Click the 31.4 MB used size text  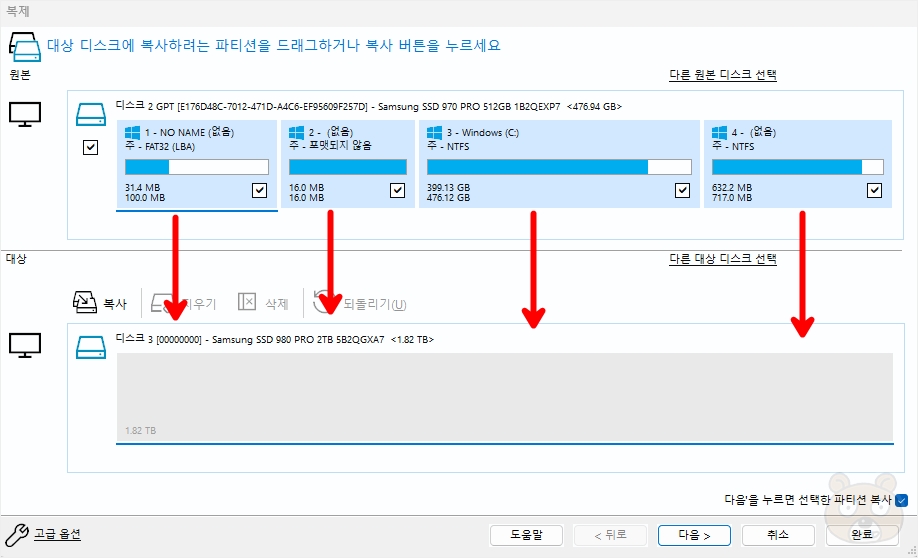point(142,187)
